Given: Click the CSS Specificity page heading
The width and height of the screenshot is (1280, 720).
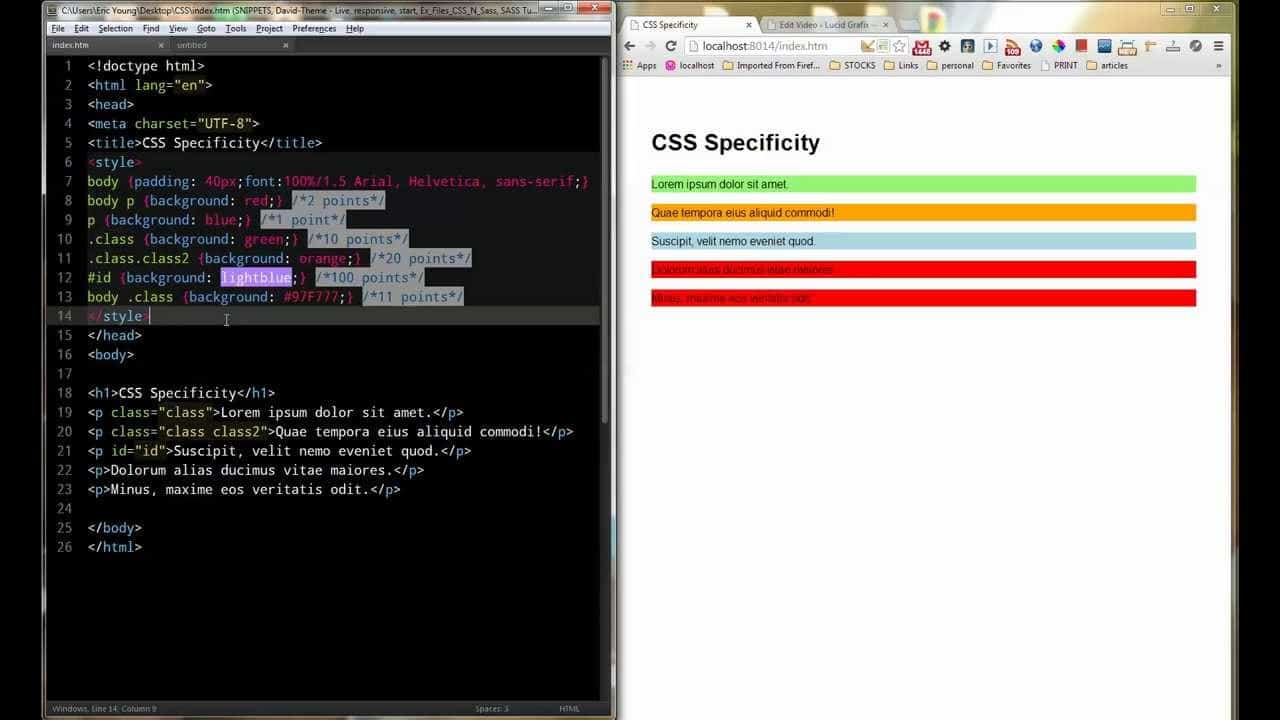Looking at the screenshot, I should (x=735, y=143).
